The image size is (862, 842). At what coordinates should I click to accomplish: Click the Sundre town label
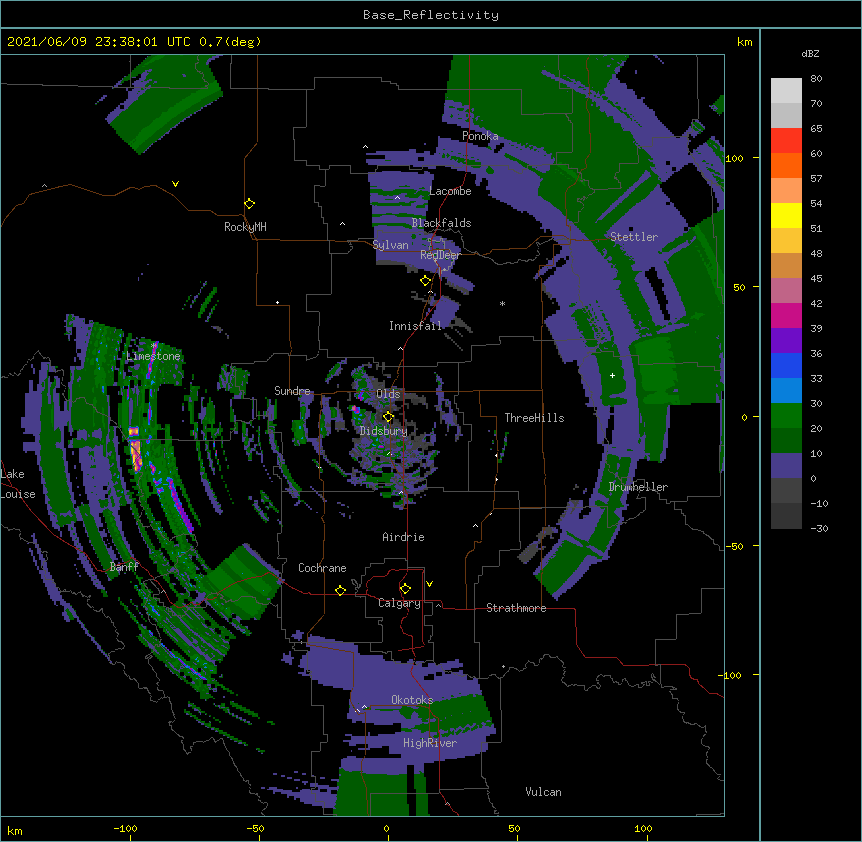292,391
